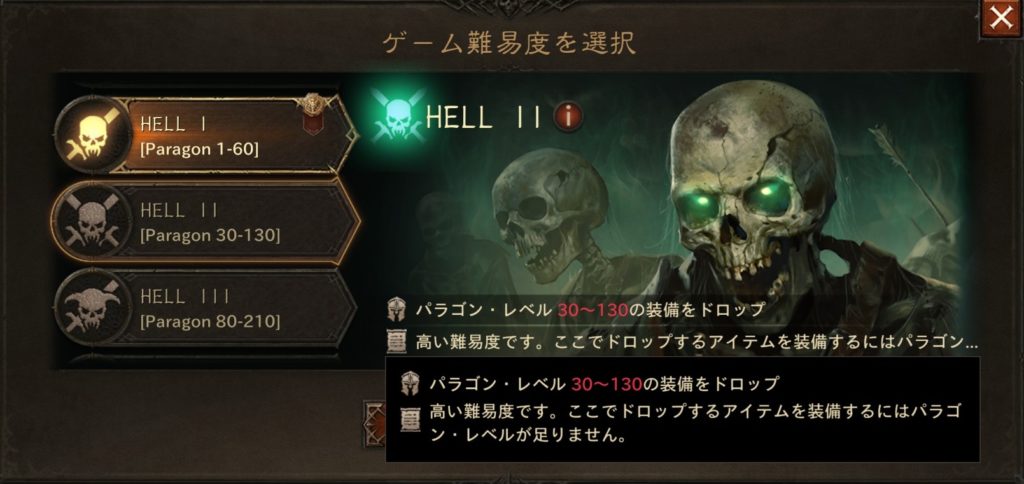Select HELL I [Paragon 1-60] difficulty
The width and height of the screenshot is (1024, 484).
click(206, 135)
